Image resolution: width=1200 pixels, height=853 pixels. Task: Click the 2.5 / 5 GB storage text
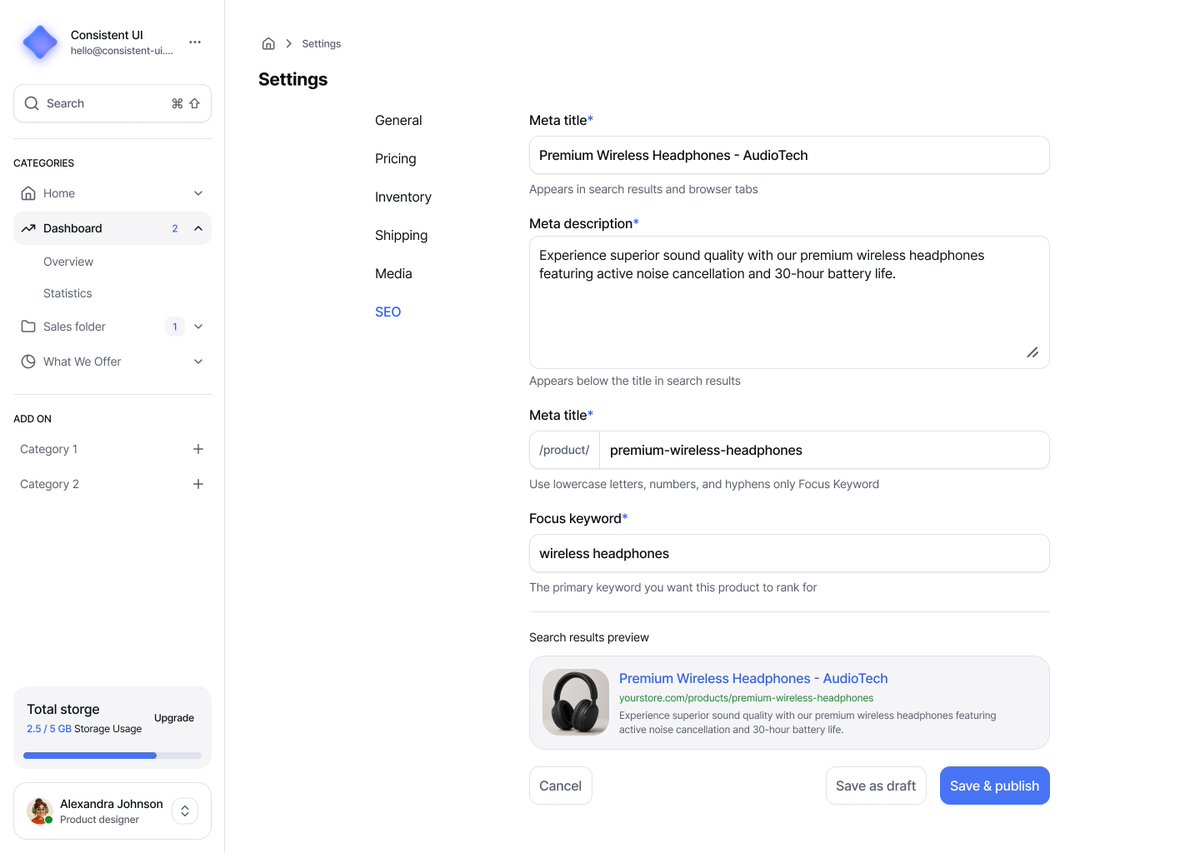49,729
